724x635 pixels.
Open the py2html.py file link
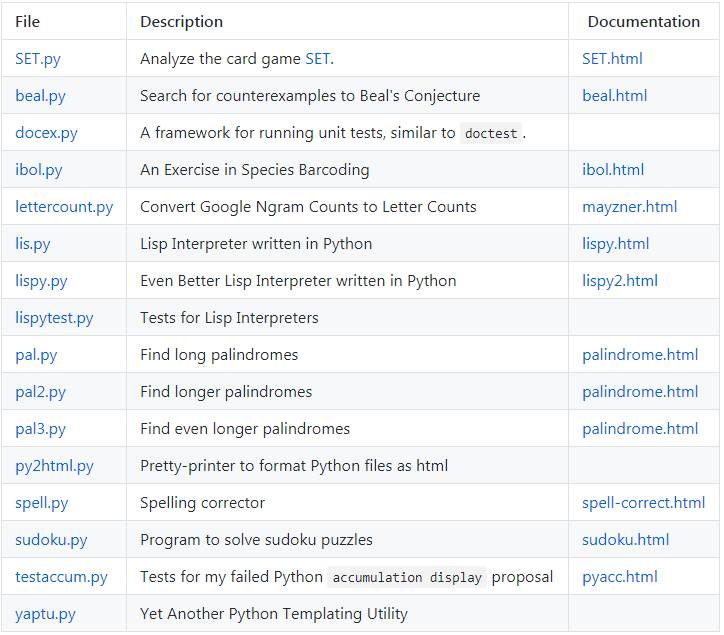tap(54, 466)
